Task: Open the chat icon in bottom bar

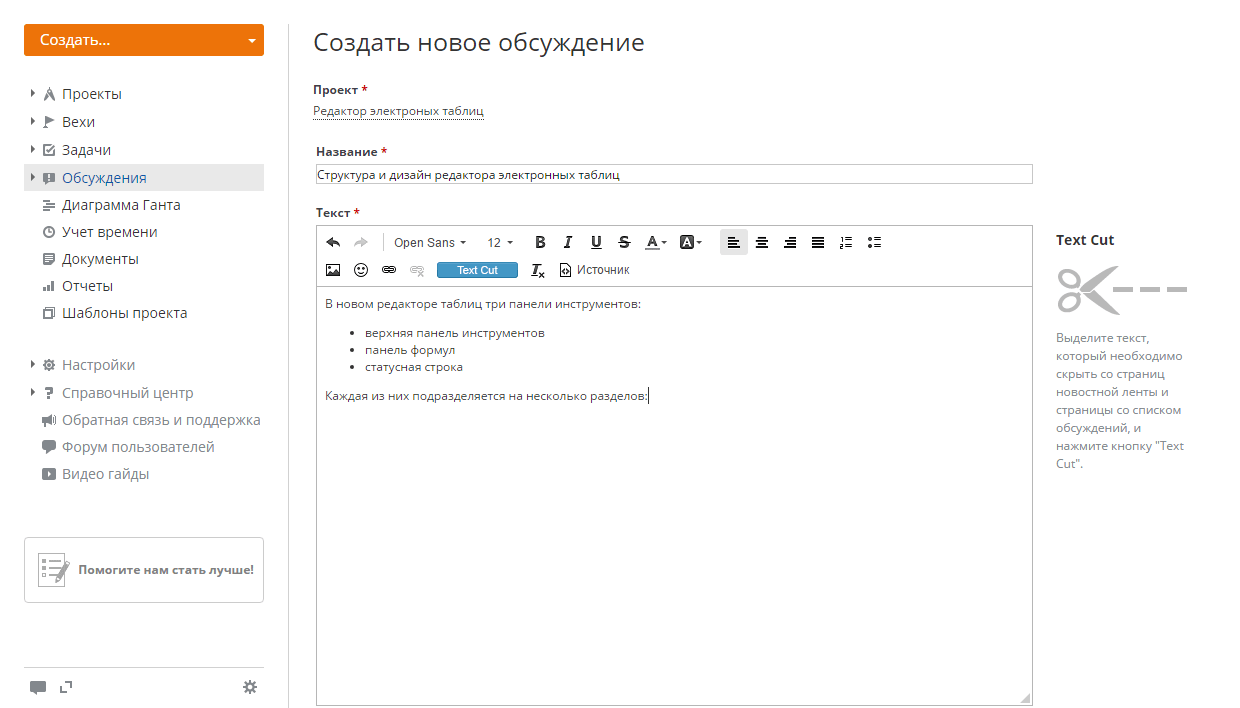Action: 38,687
